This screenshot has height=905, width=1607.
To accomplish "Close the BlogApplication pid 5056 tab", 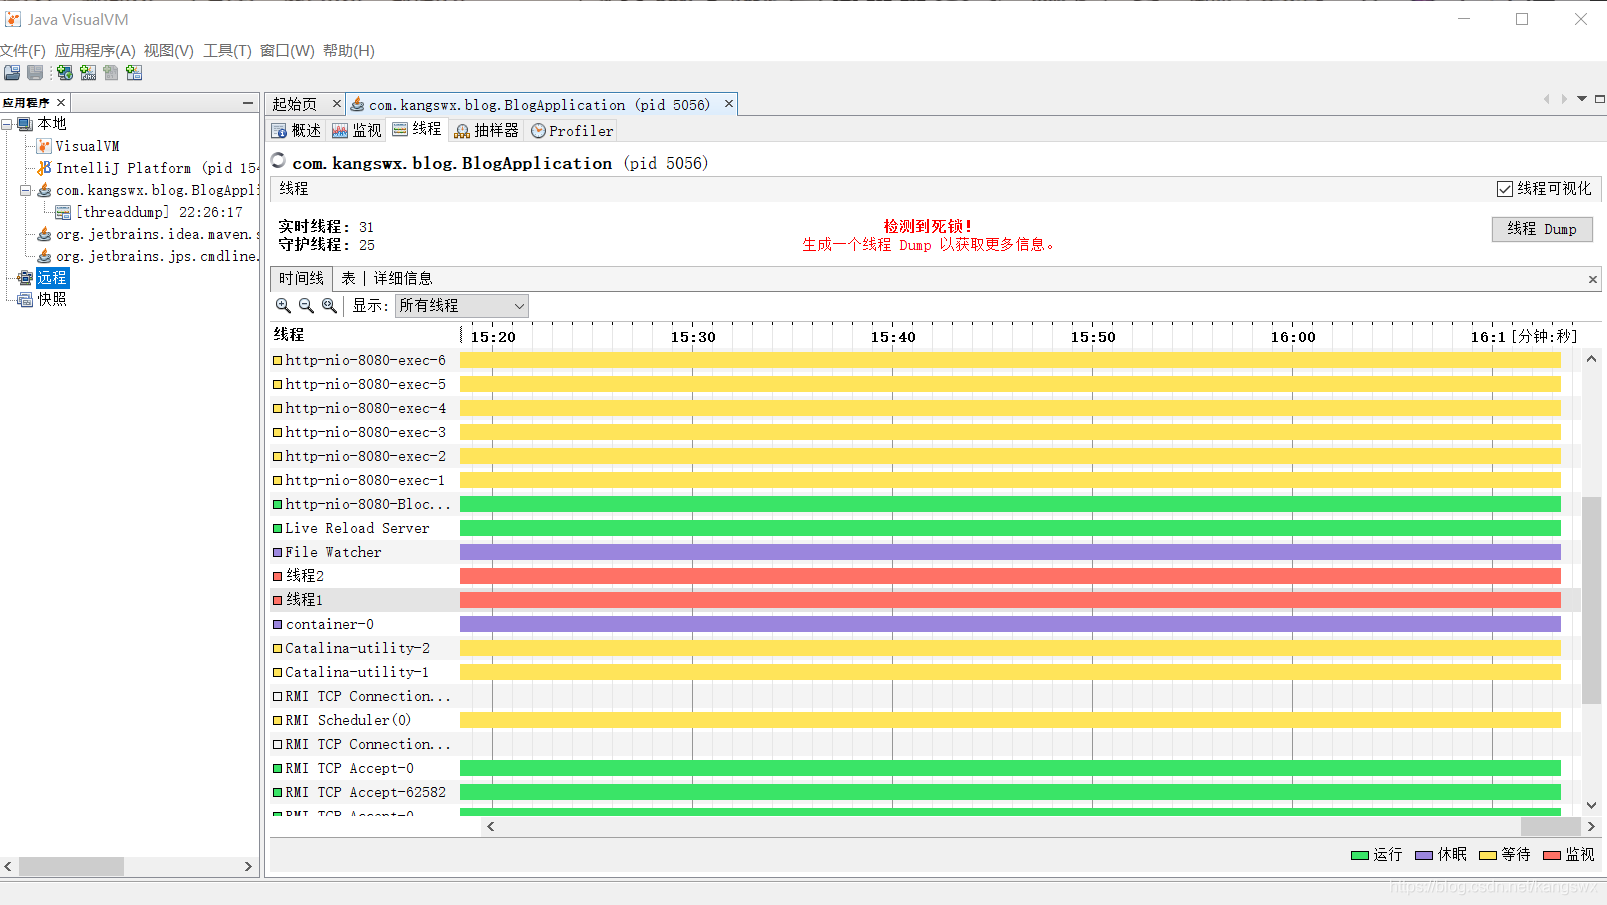I will coord(729,103).
